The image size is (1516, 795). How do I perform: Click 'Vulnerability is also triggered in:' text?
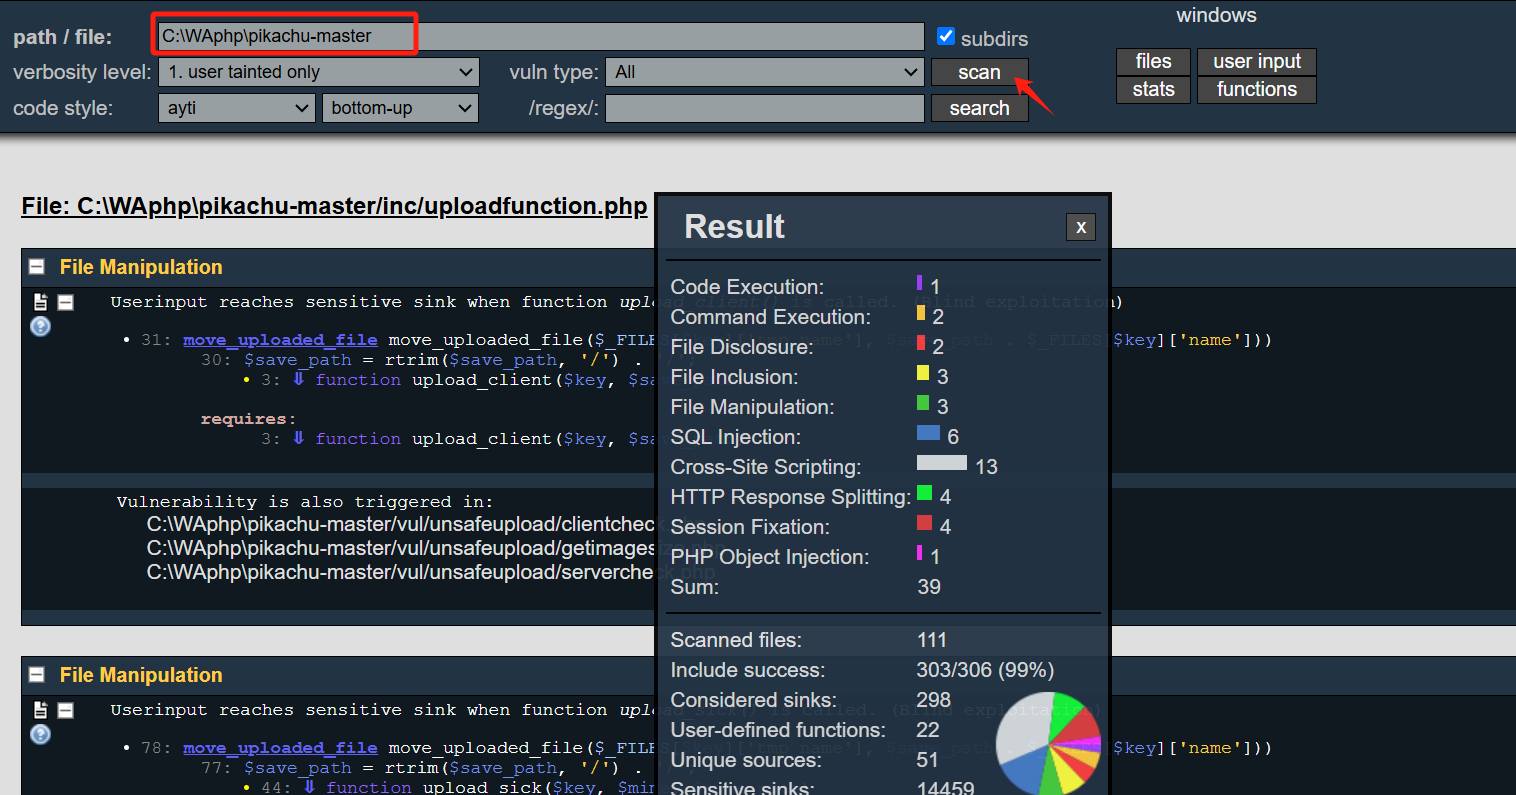pos(305,502)
